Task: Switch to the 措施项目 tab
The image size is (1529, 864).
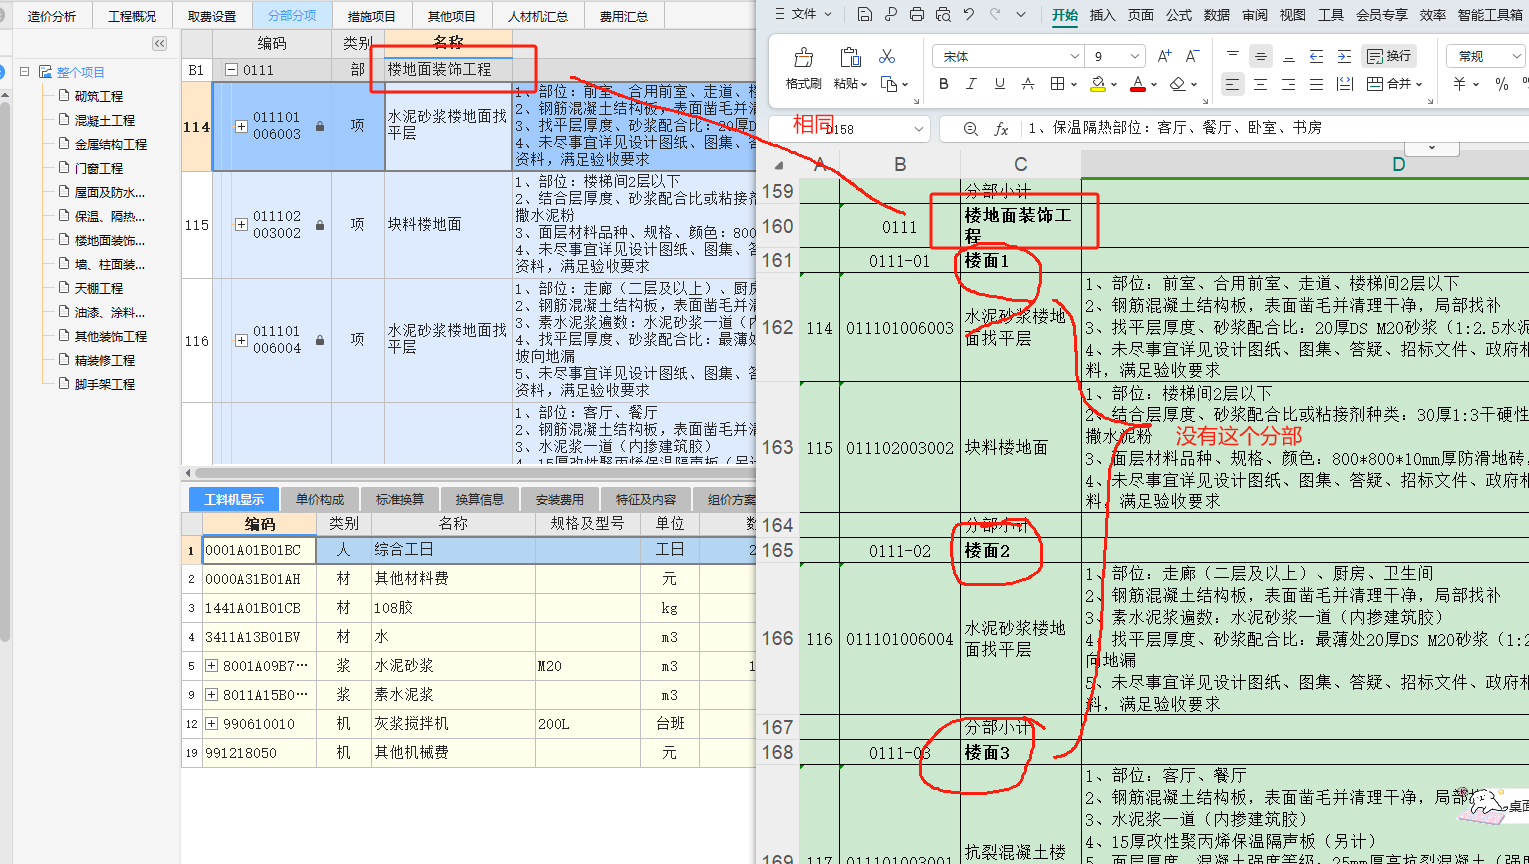Action: (371, 16)
